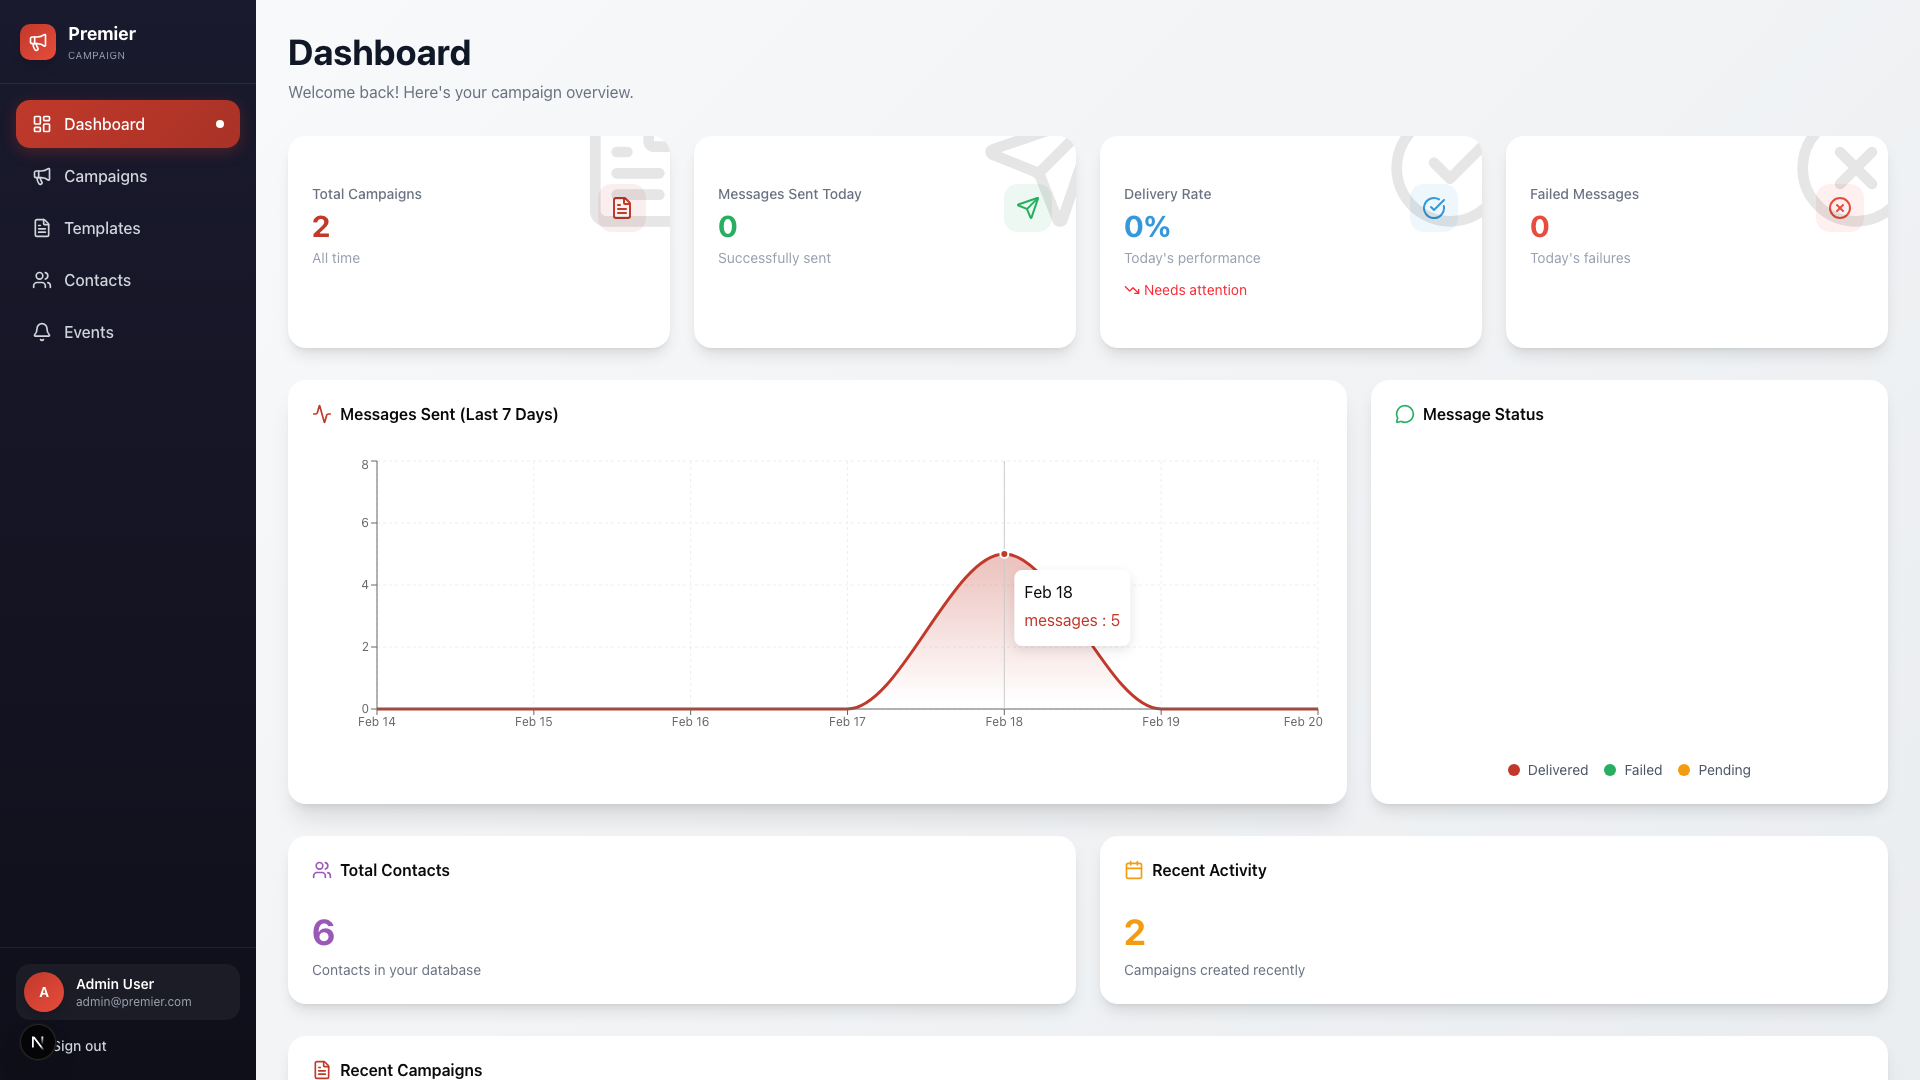The height and width of the screenshot is (1080, 1920).
Task: Toggle the Failed series in Message Status legend
Action: point(1634,770)
